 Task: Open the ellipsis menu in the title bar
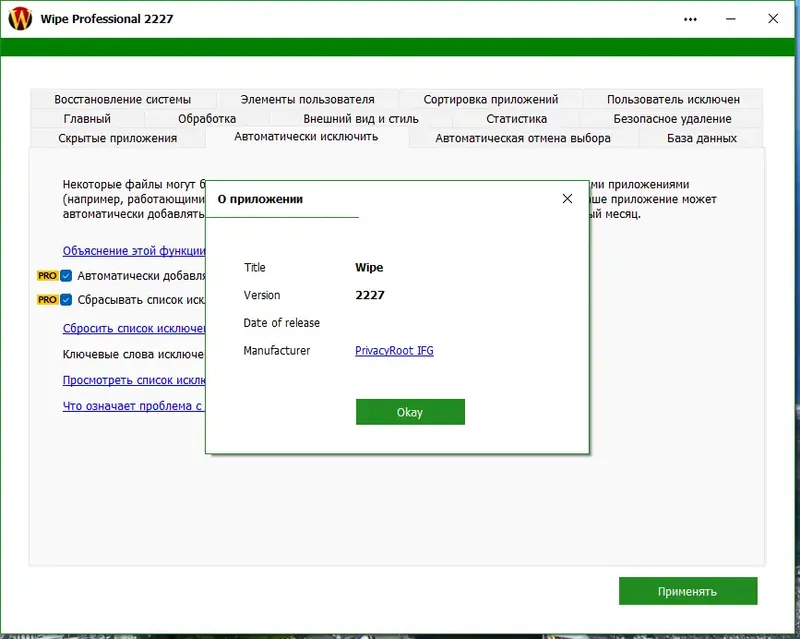tap(689, 18)
